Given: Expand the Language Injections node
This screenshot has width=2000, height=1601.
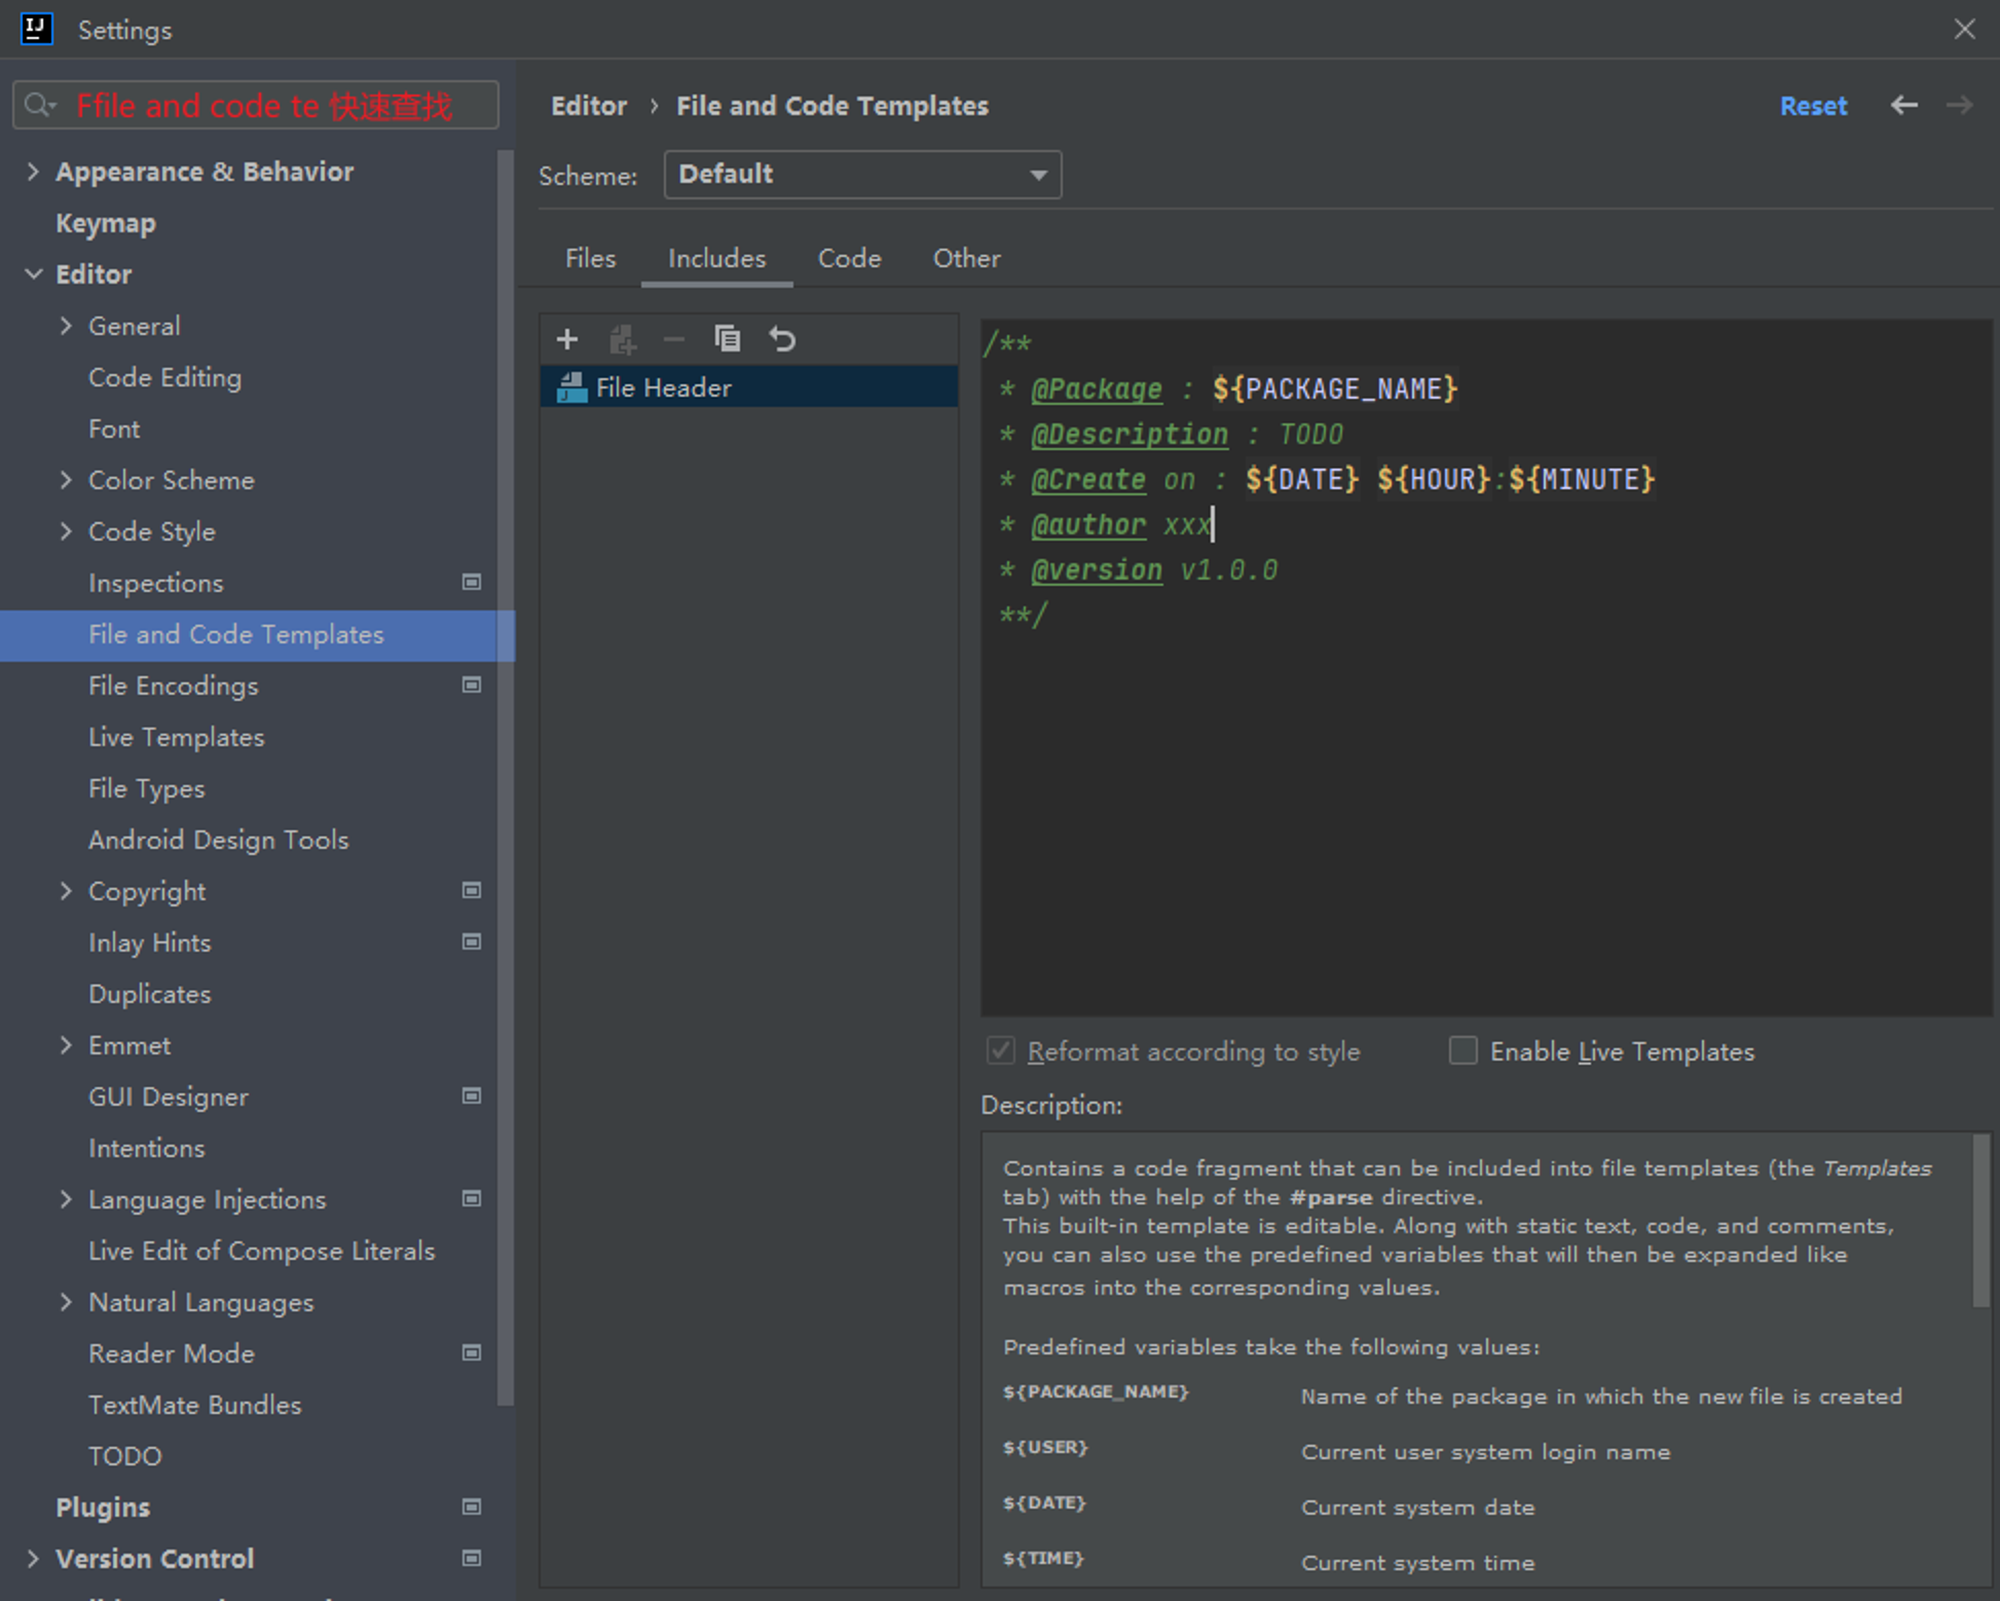Looking at the screenshot, I should [66, 1198].
